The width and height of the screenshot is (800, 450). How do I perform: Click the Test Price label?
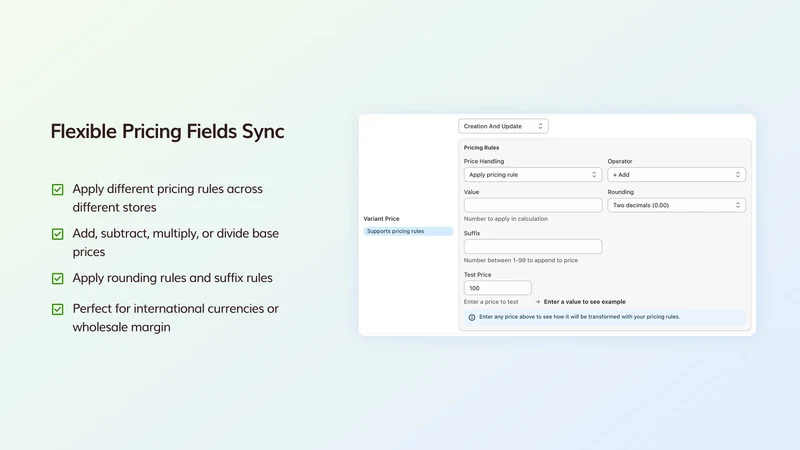[x=478, y=274]
